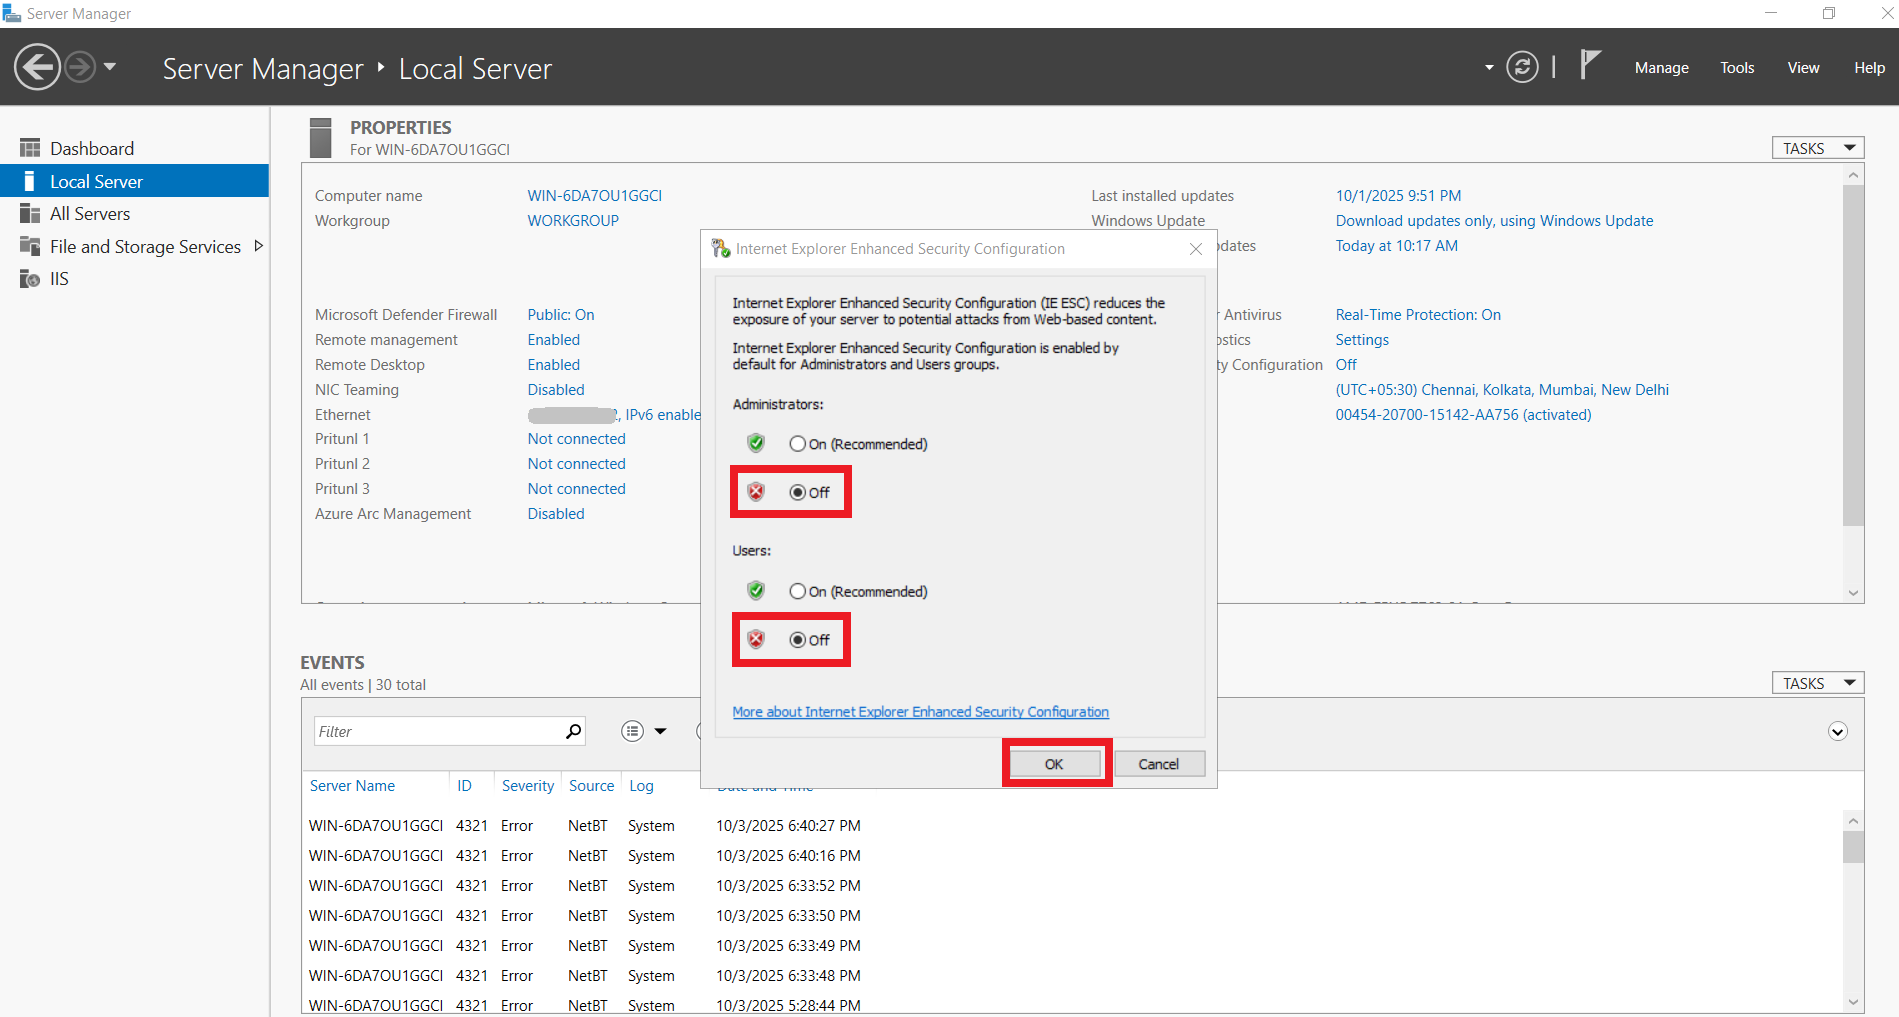Screen dimensions: 1899x1017
Task: Open the Properties TASKS dropdown
Action: (x=1816, y=147)
